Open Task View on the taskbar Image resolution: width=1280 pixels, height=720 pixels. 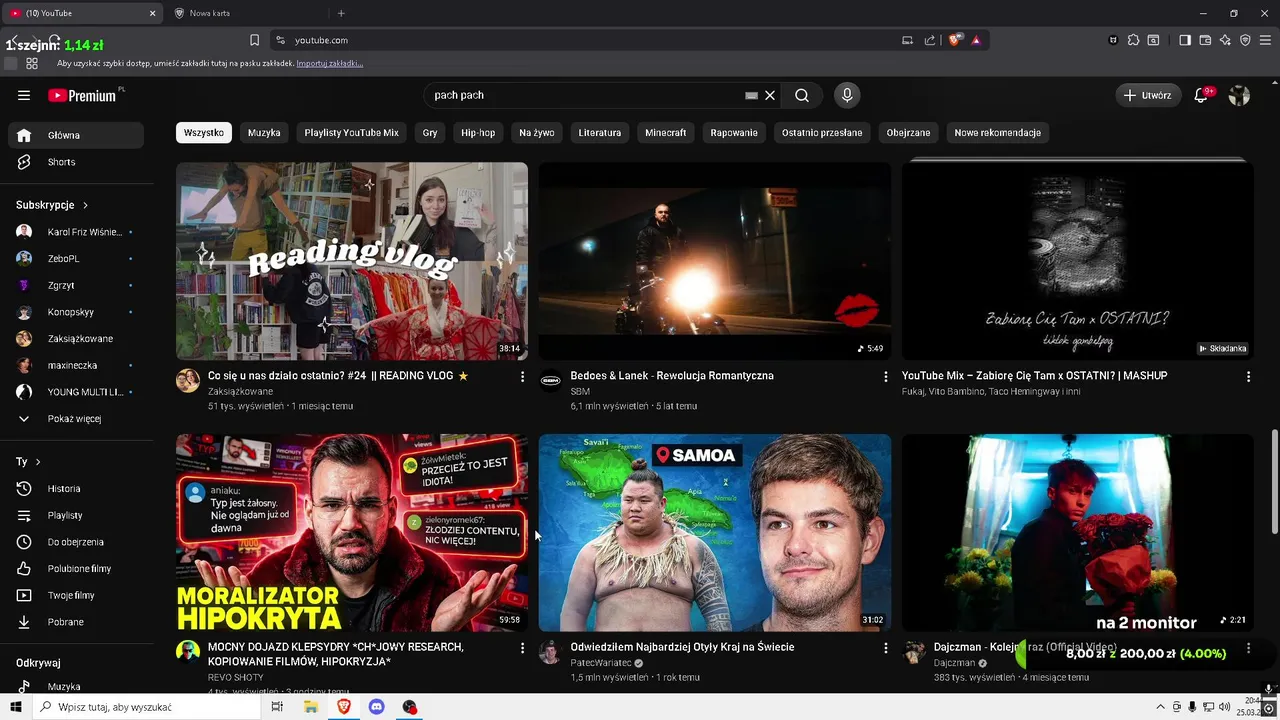277,707
